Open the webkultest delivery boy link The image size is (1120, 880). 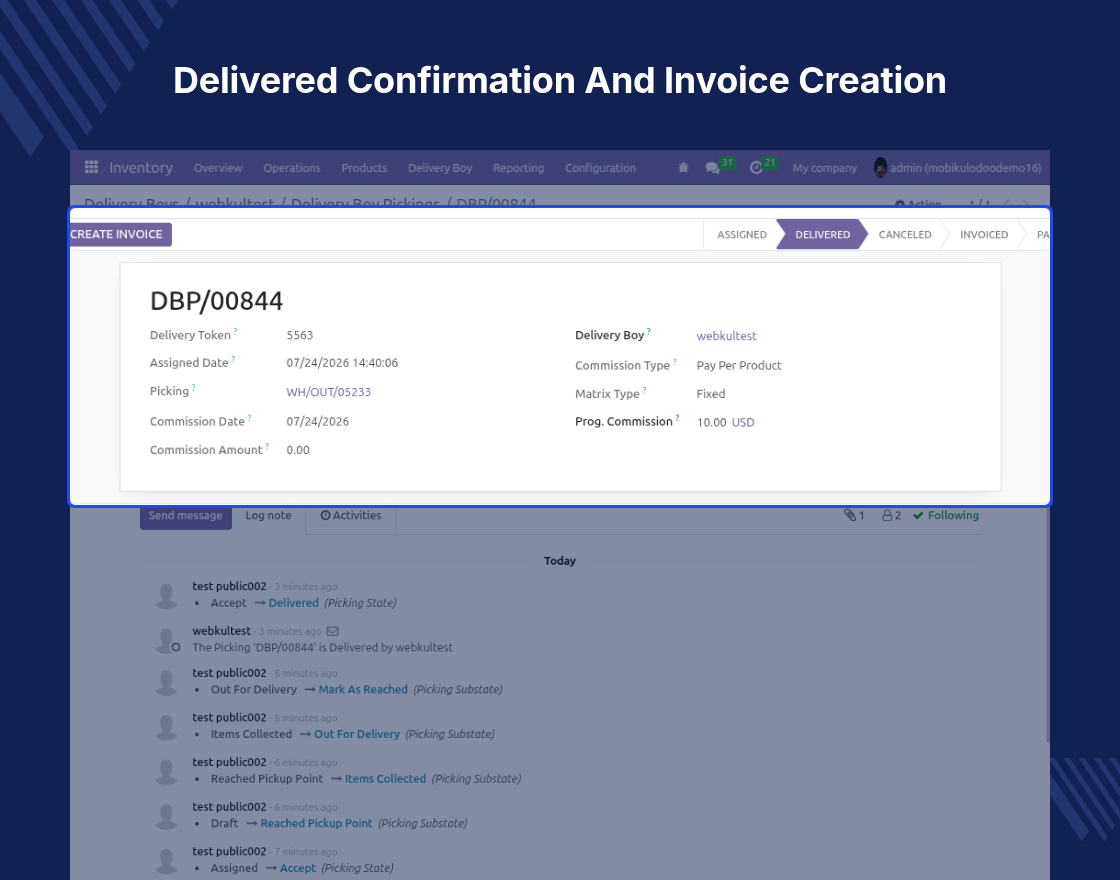[x=726, y=336]
